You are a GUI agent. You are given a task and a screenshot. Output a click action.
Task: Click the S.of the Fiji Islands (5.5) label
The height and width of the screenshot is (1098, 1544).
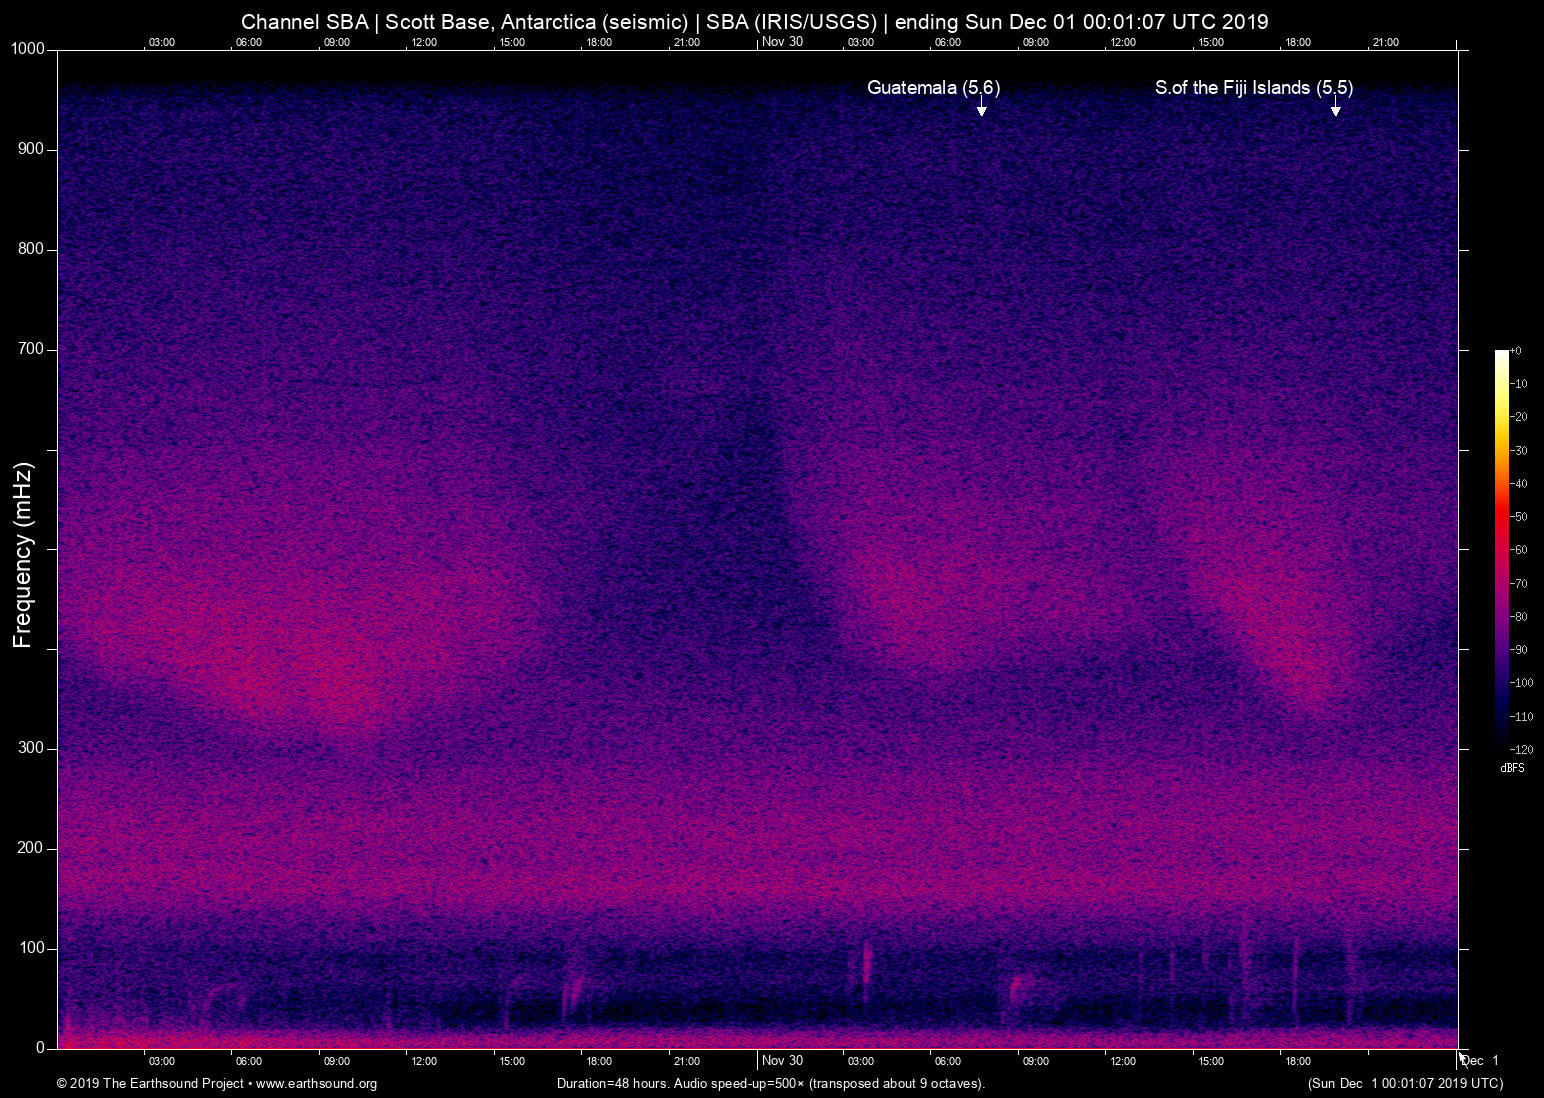1254,88
